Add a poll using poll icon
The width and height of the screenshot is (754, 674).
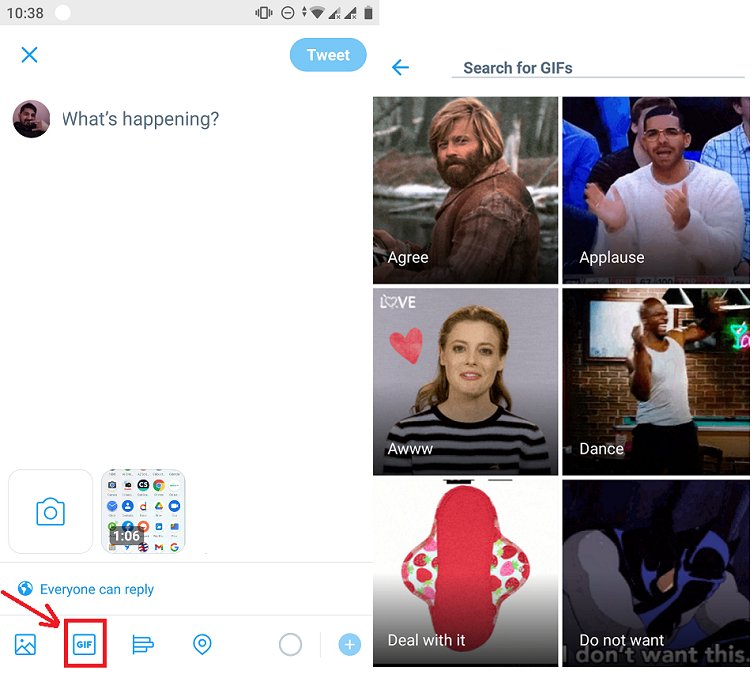(143, 645)
